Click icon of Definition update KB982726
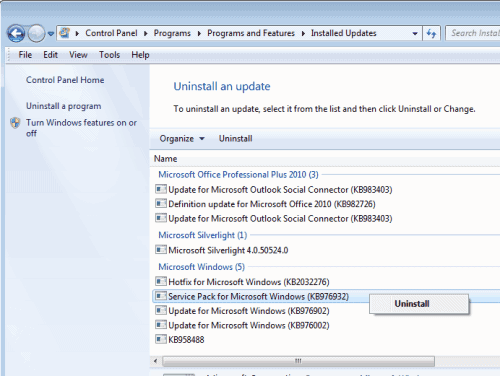 coord(161,203)
